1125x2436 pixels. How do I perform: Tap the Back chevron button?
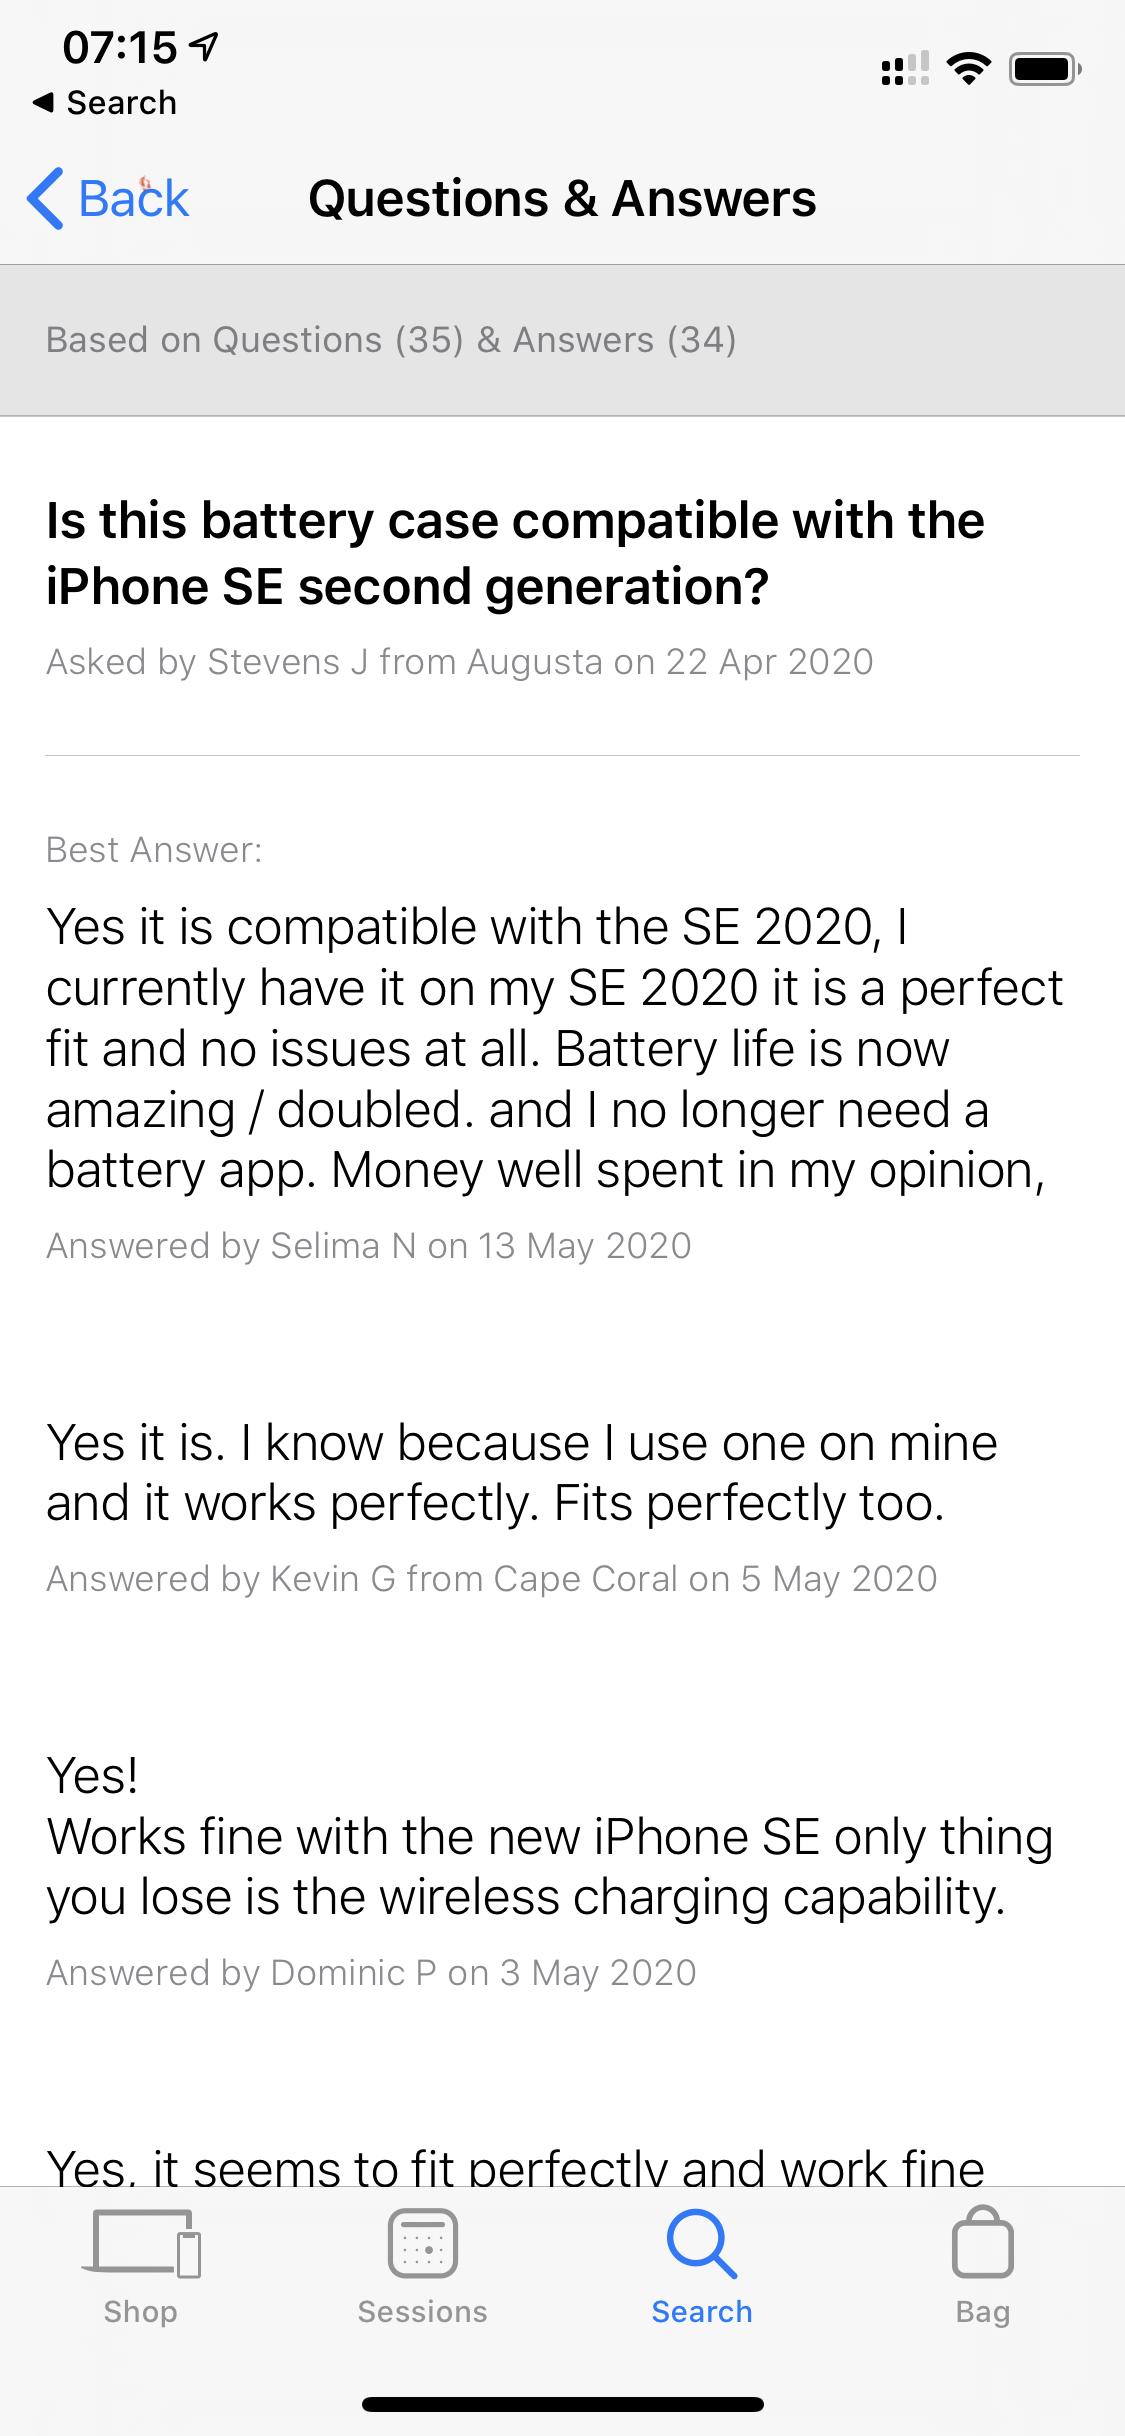(x=107, y=198)
